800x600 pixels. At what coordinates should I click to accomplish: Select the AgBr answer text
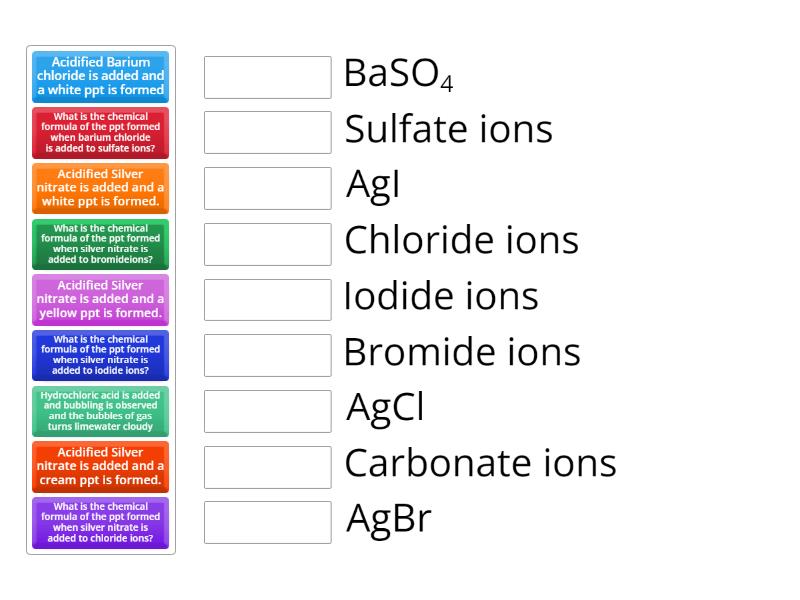[x=387, y=519]
